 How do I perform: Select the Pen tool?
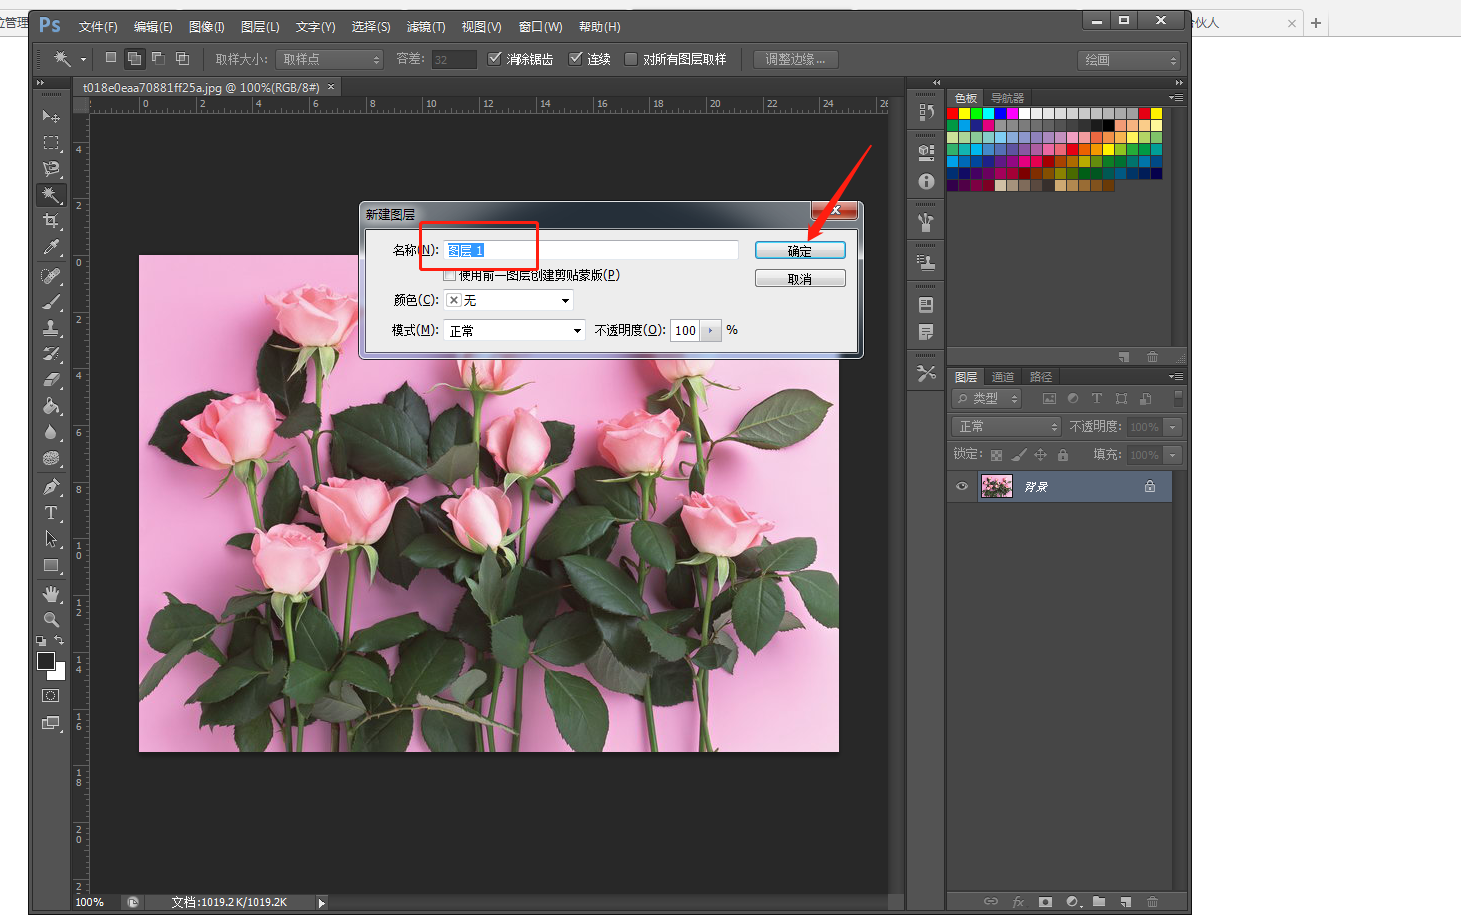click(x=51, y=487)
